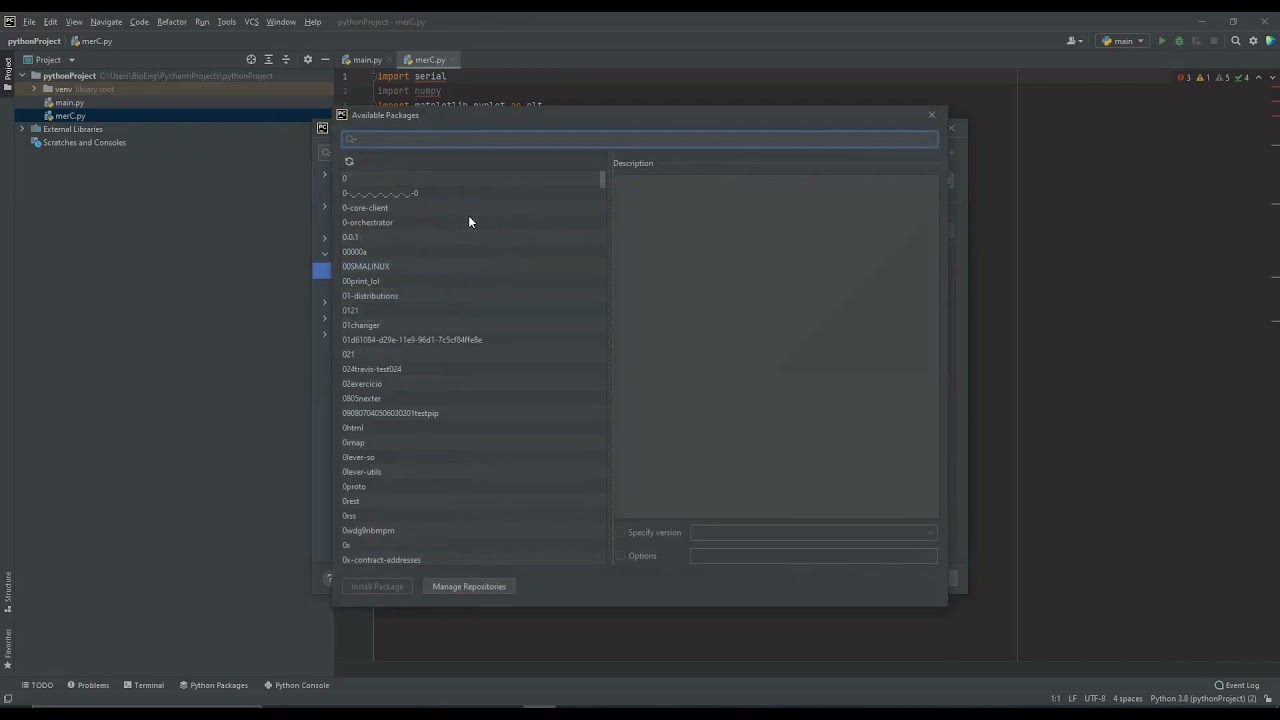Open the main run configuration dropdown

pos(1122,41)
